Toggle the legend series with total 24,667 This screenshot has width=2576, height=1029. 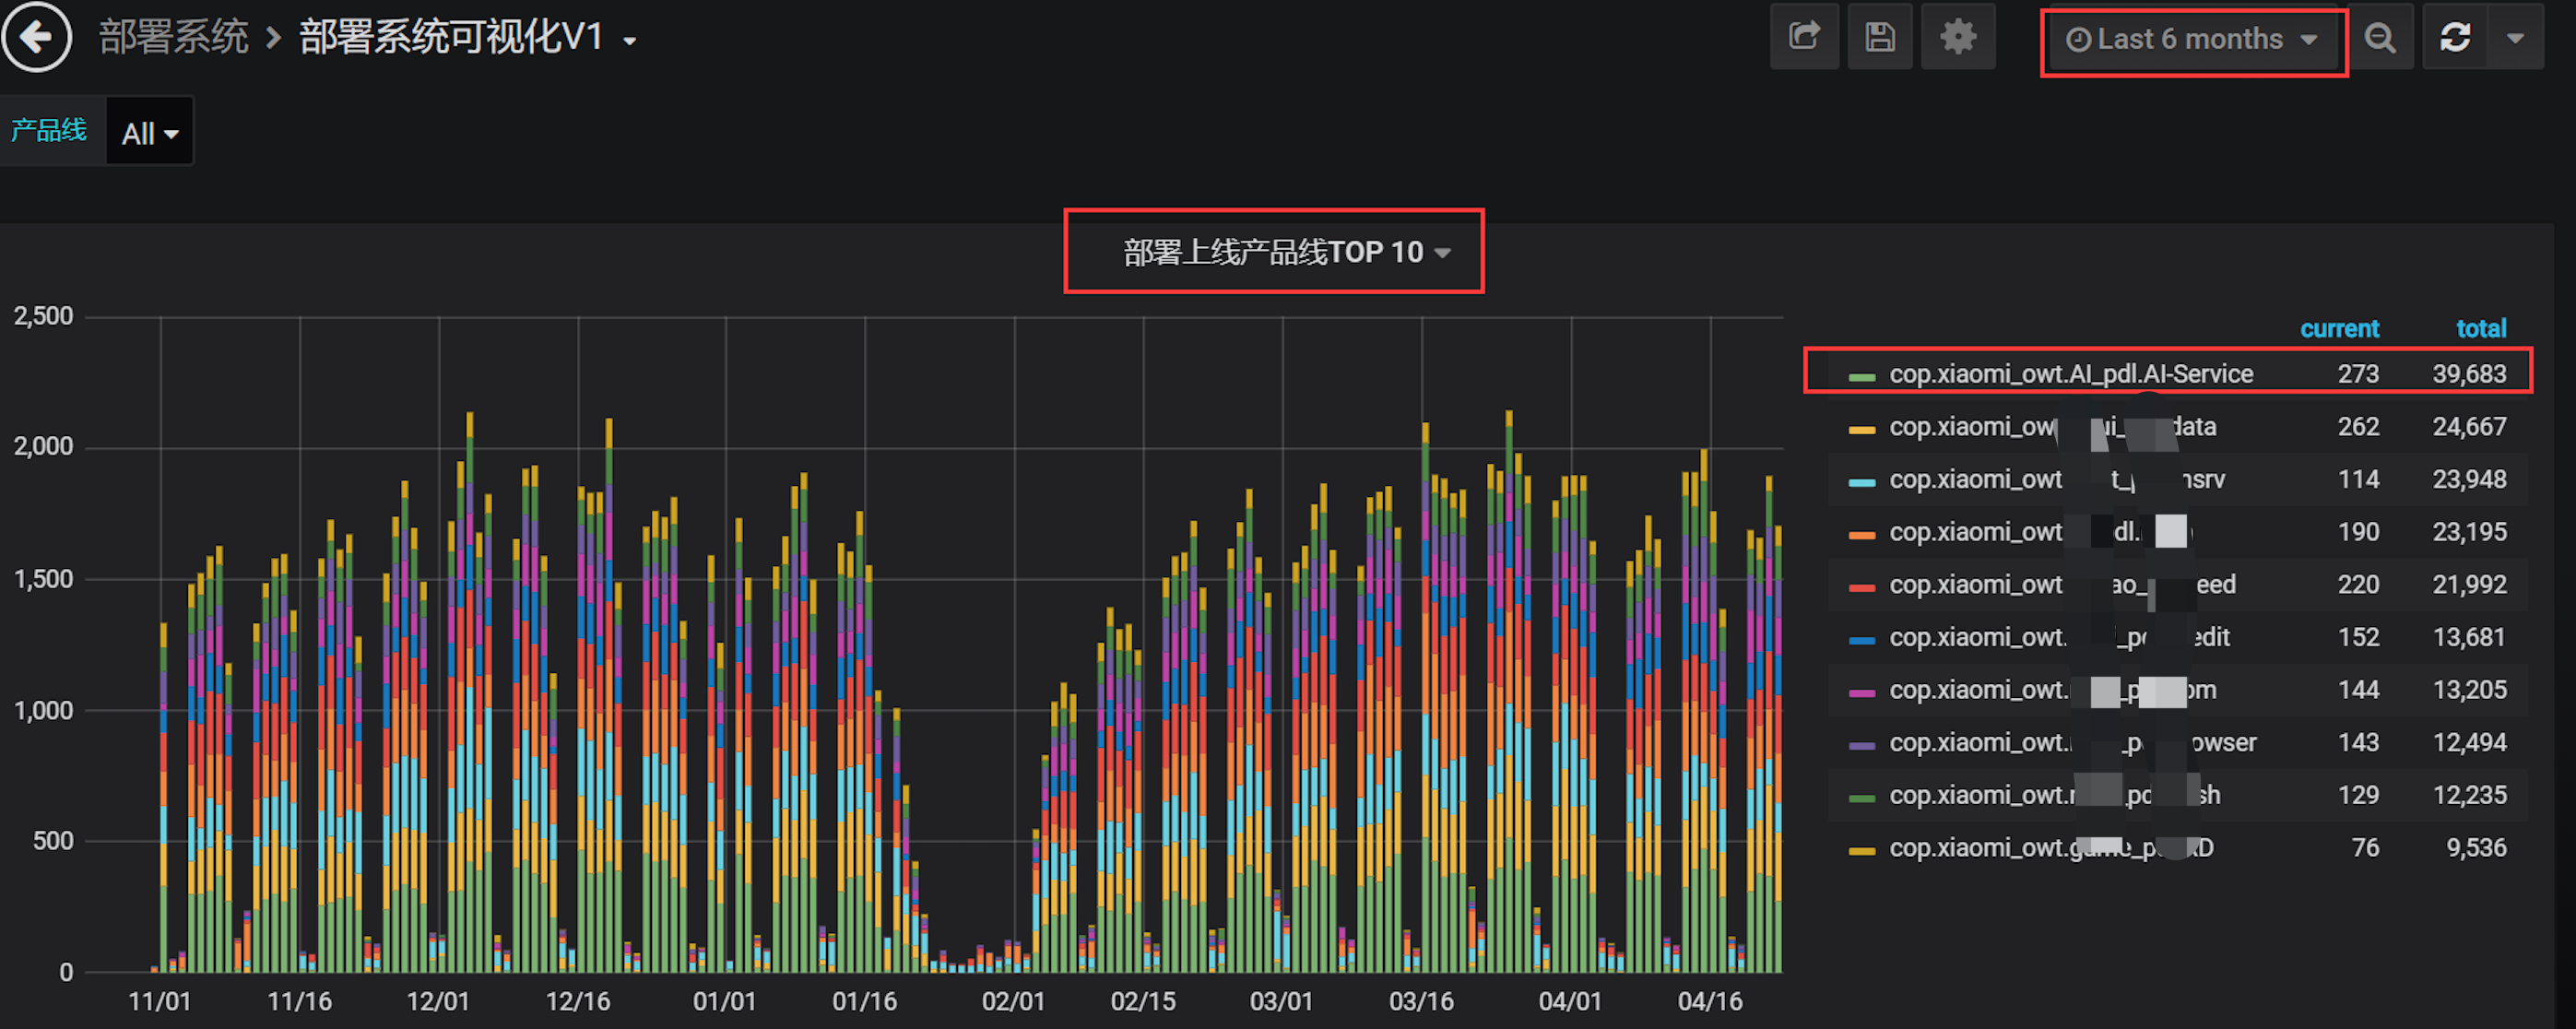pyautogui.click(x=2052, y=426)
